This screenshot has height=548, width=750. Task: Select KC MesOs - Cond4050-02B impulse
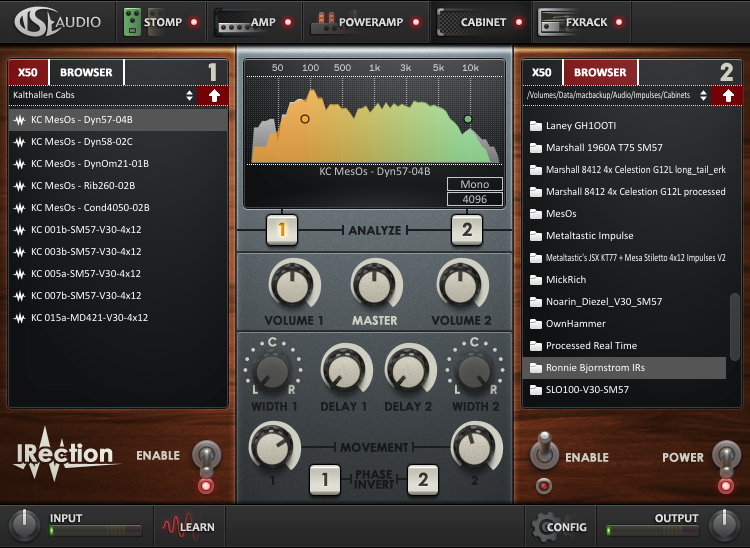click(x=118, y=208)
